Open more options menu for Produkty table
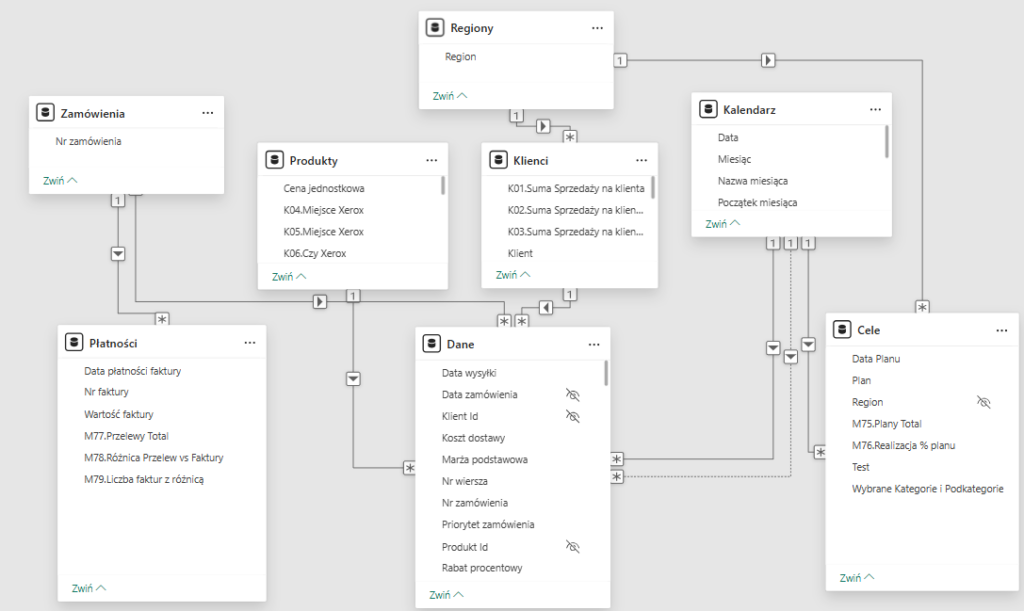 point(432,160)
